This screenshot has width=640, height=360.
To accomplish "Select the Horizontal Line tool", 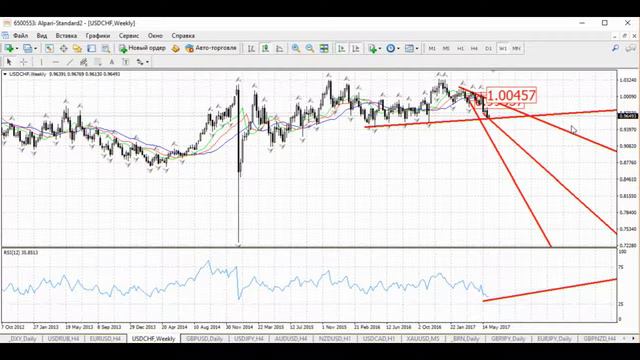I will tap(56, 62).
